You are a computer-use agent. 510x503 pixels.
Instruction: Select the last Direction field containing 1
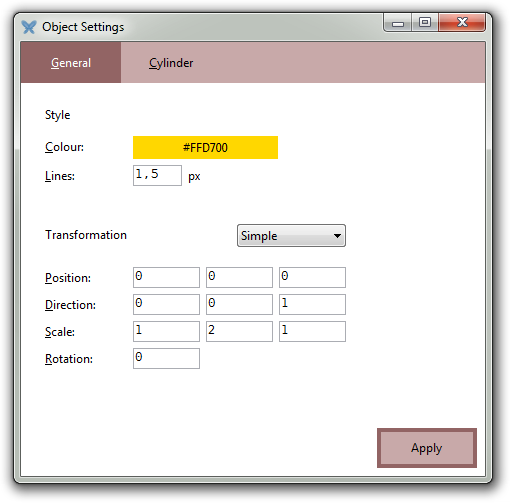[312, 304]
